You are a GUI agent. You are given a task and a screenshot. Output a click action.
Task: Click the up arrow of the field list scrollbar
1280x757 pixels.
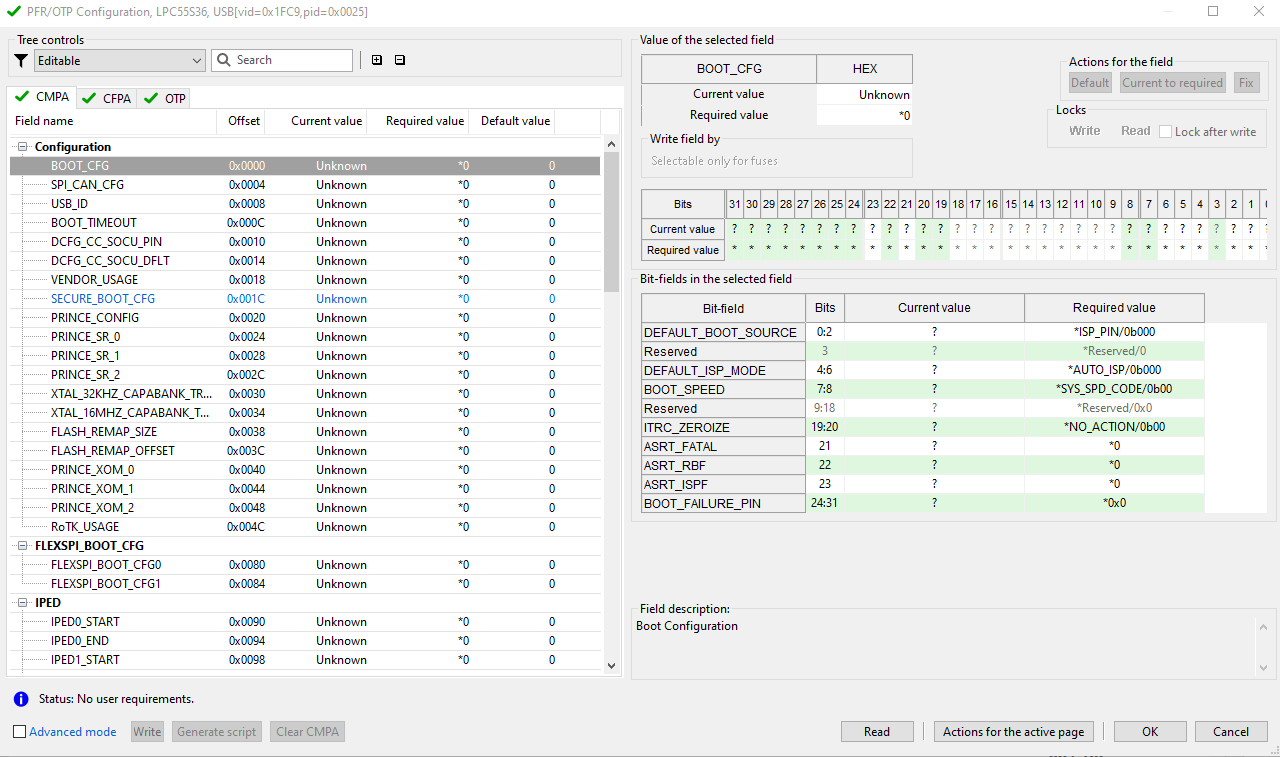[612, 145]
